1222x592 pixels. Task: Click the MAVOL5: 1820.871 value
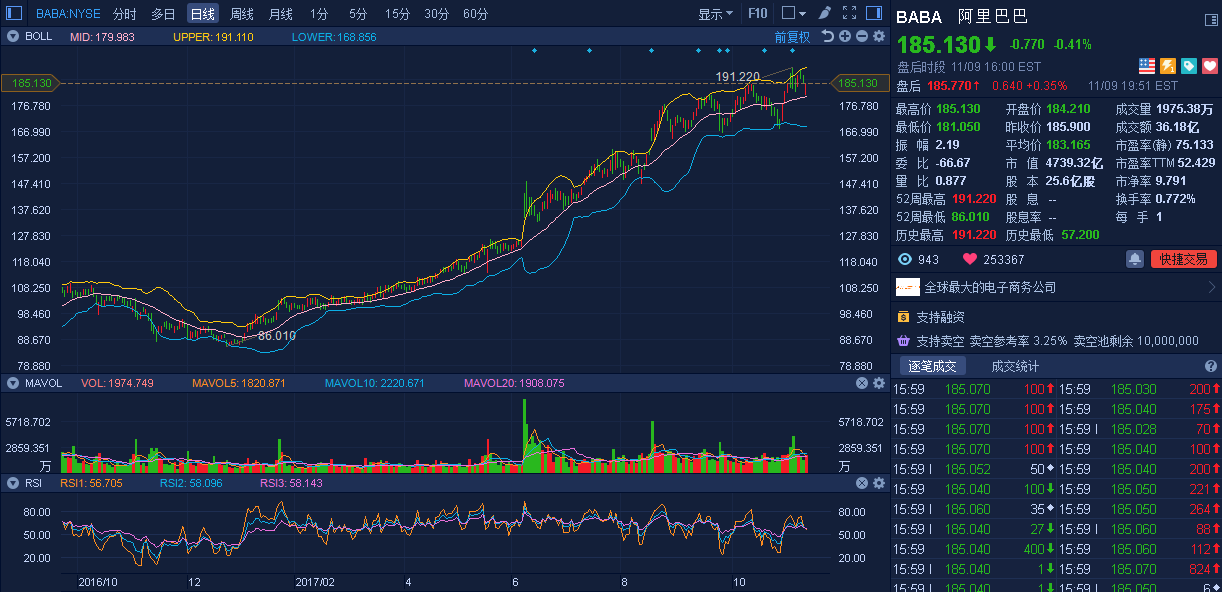tap(239, 383)
